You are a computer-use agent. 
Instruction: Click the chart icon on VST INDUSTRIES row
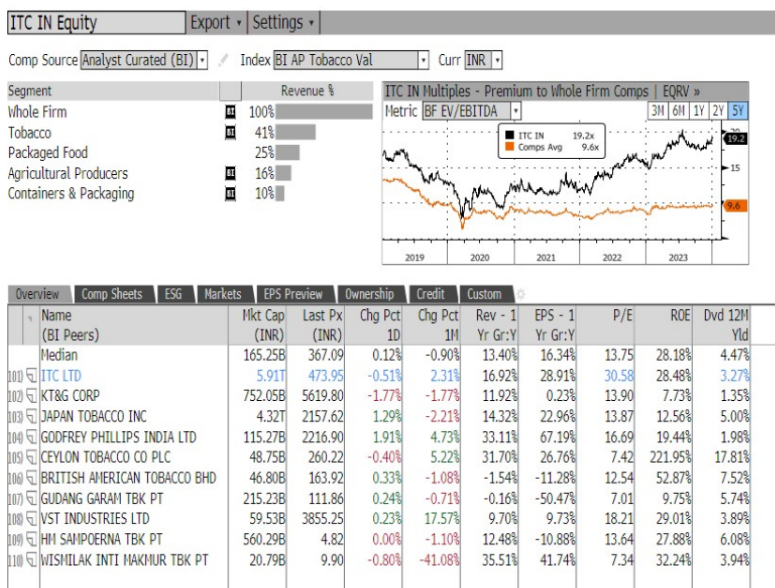click(32, 519)
